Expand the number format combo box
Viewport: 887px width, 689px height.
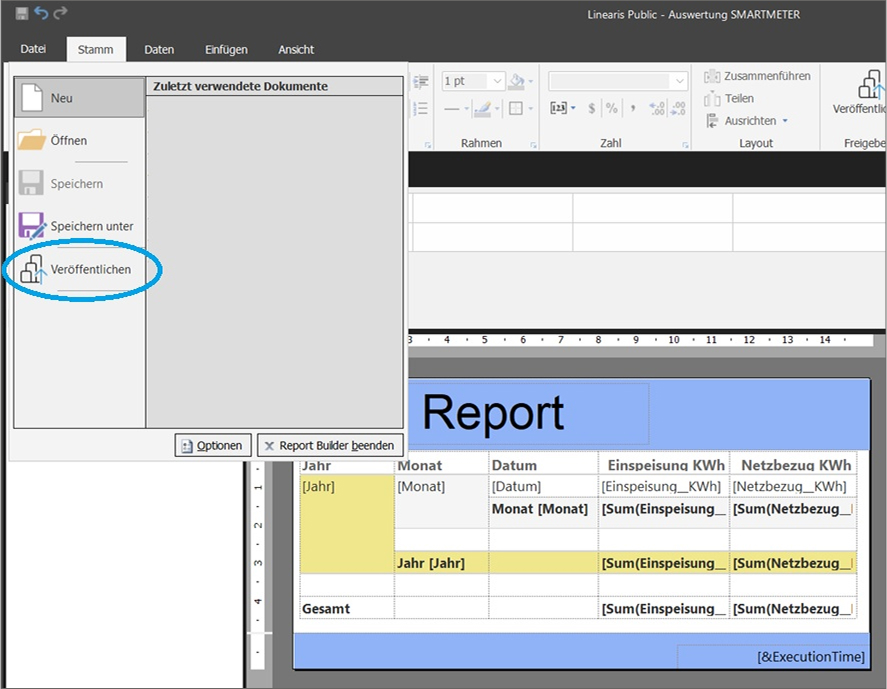tap(680, 81)
